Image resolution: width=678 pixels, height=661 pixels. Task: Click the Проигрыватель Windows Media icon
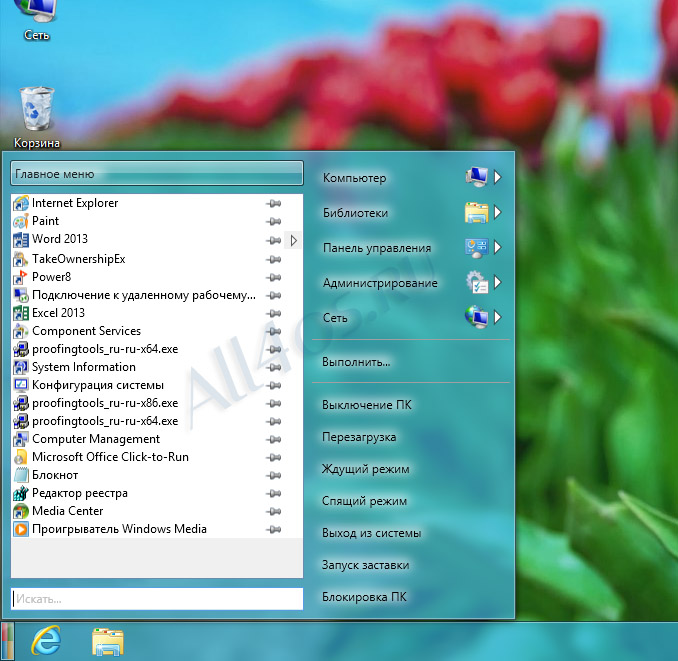[x=21, y=529]
